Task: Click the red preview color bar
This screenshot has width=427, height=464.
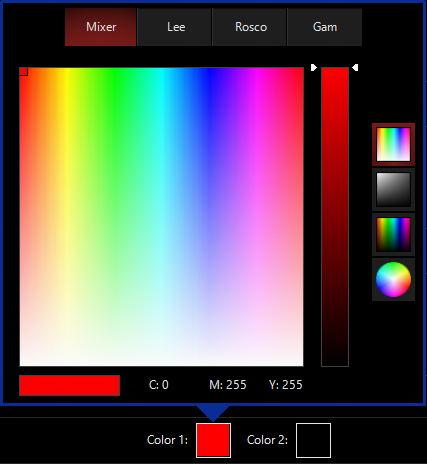Action: 70,385
